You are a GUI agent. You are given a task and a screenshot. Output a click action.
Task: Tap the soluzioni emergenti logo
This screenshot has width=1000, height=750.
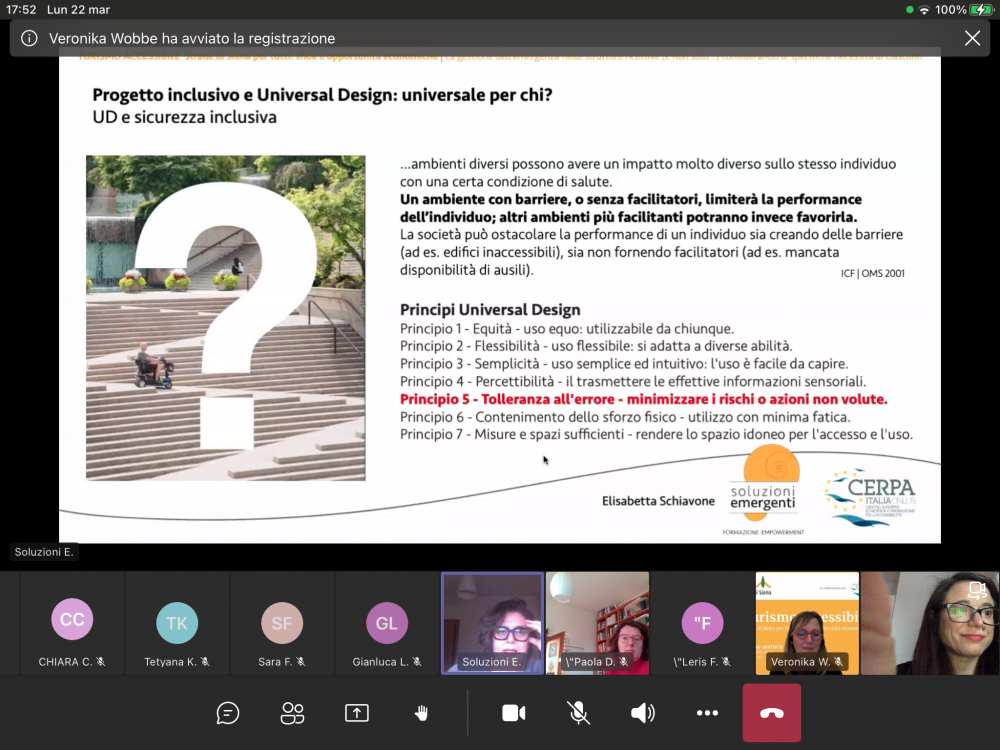pyautogui.click(x=764, y=491)
